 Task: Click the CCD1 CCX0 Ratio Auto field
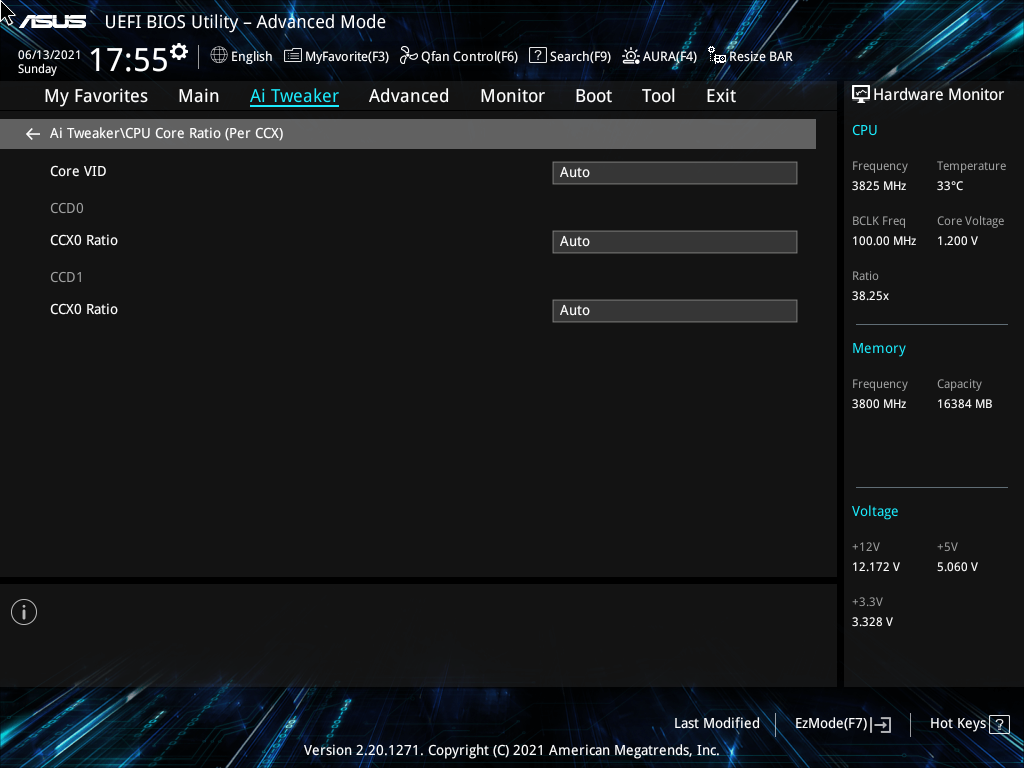[675, 311]
